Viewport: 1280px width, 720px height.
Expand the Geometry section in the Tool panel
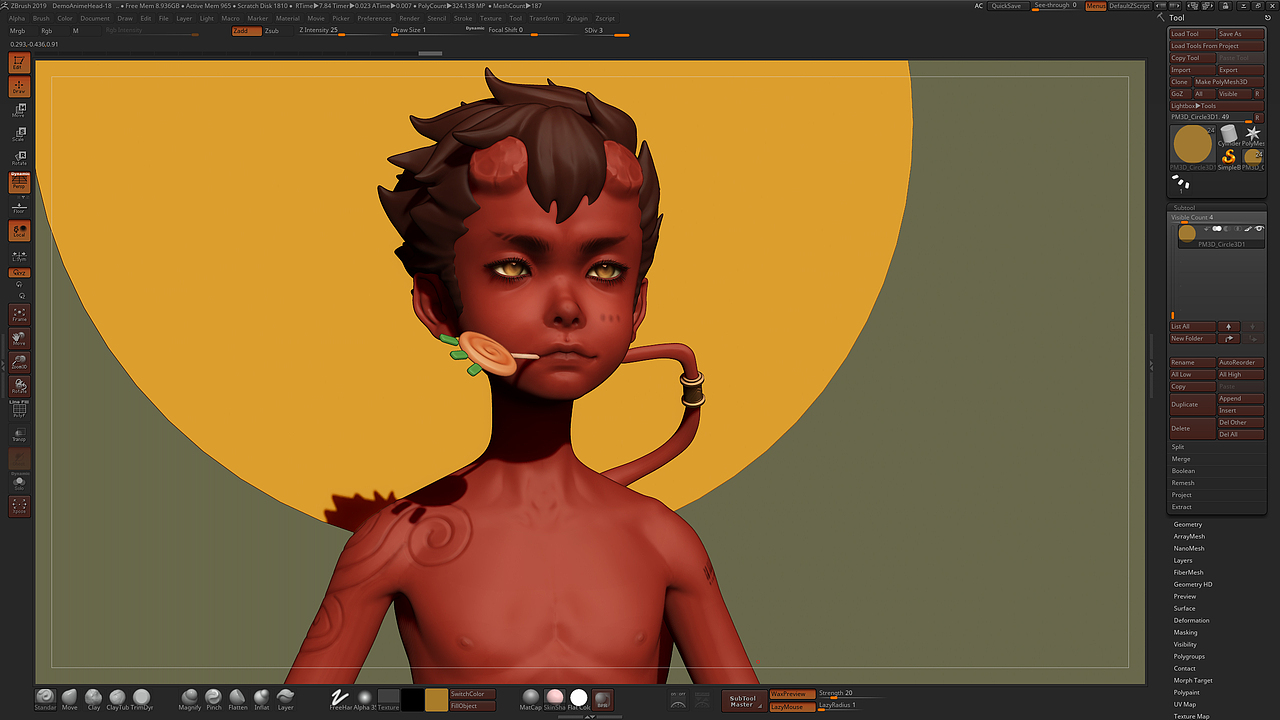coord(1190,524)
